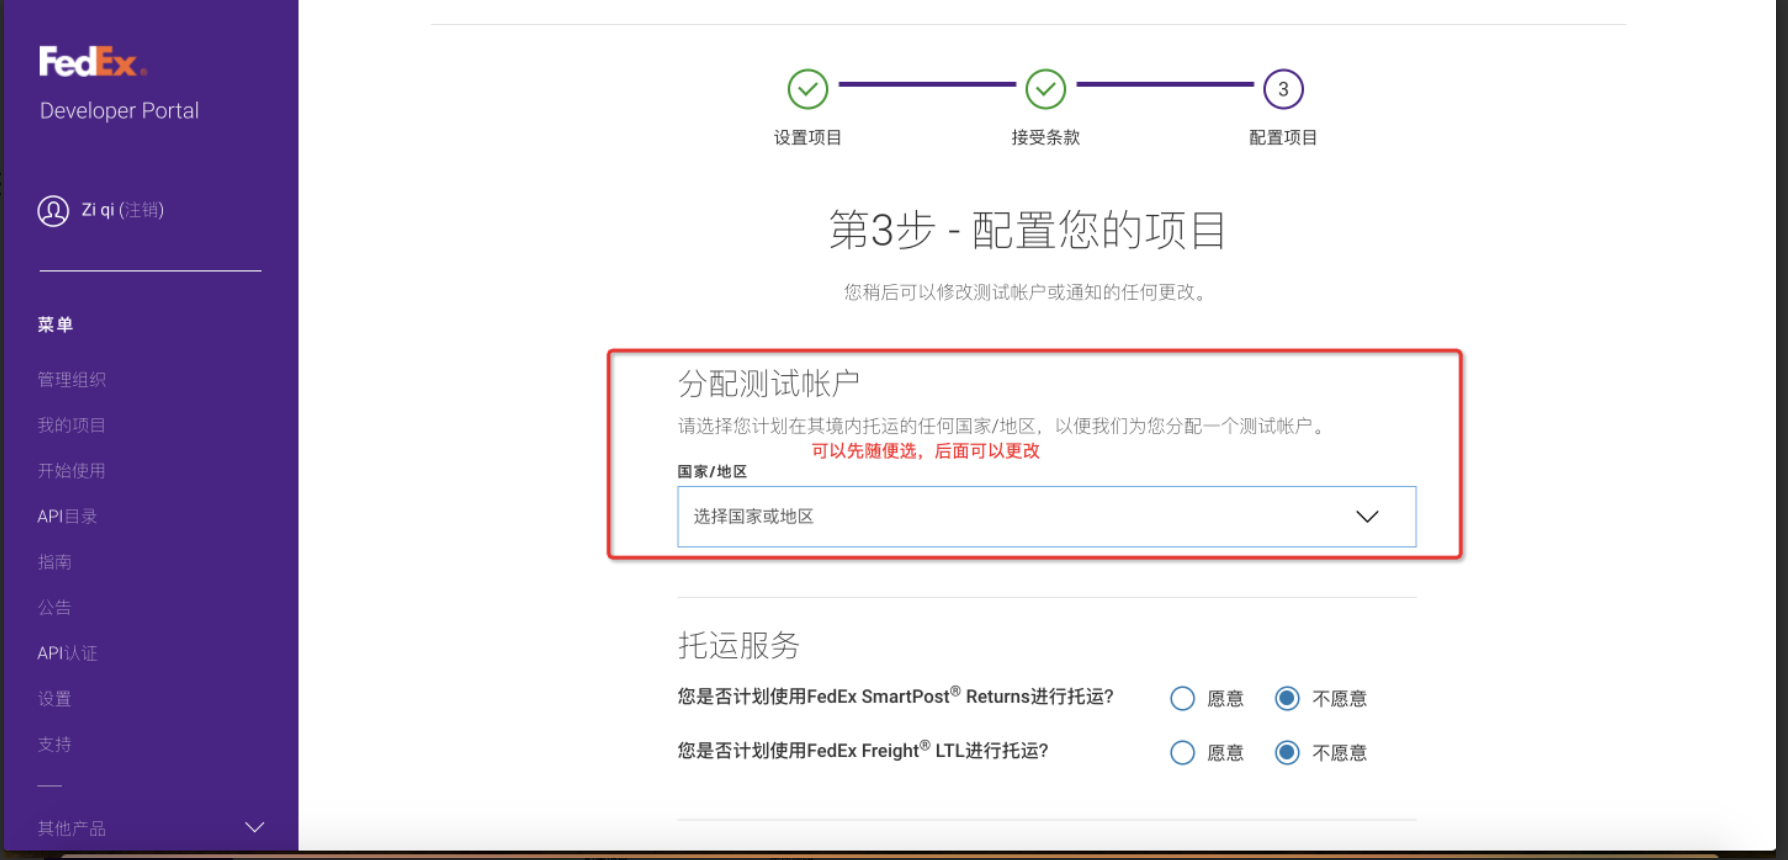
Task: Click the Zi qi username
Action: [98, 210]
